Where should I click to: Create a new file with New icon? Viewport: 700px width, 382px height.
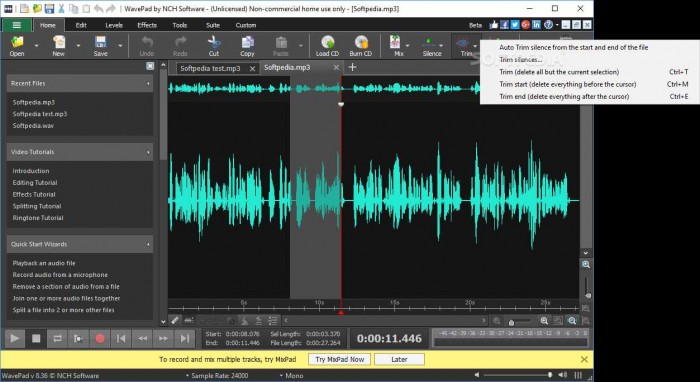(58, 42)
